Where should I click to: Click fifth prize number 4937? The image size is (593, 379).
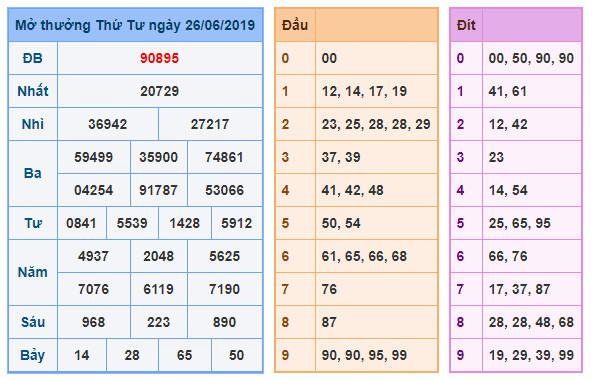tap(93, 256)
